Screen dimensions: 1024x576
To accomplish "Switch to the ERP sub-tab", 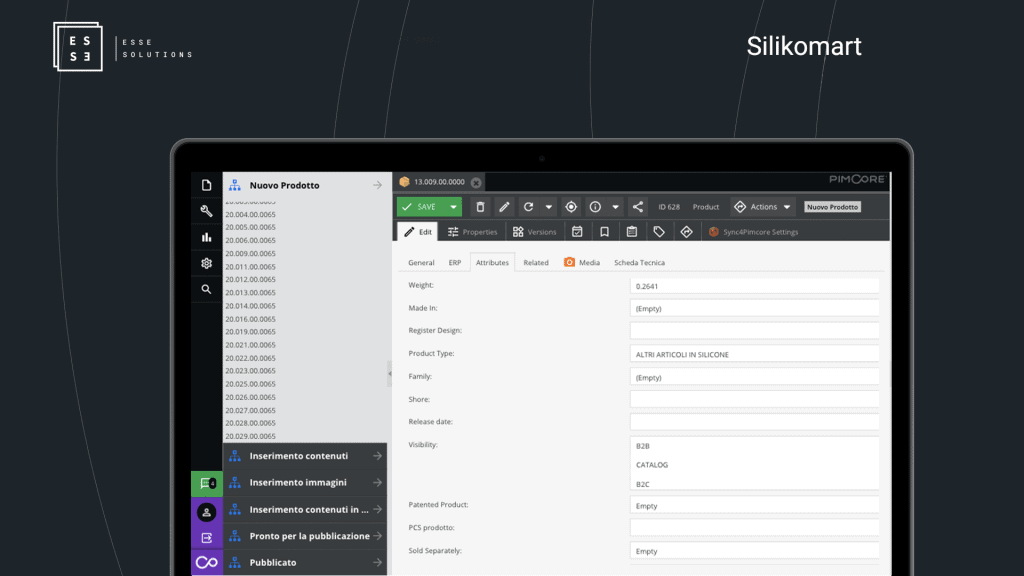I will point(455,263).
